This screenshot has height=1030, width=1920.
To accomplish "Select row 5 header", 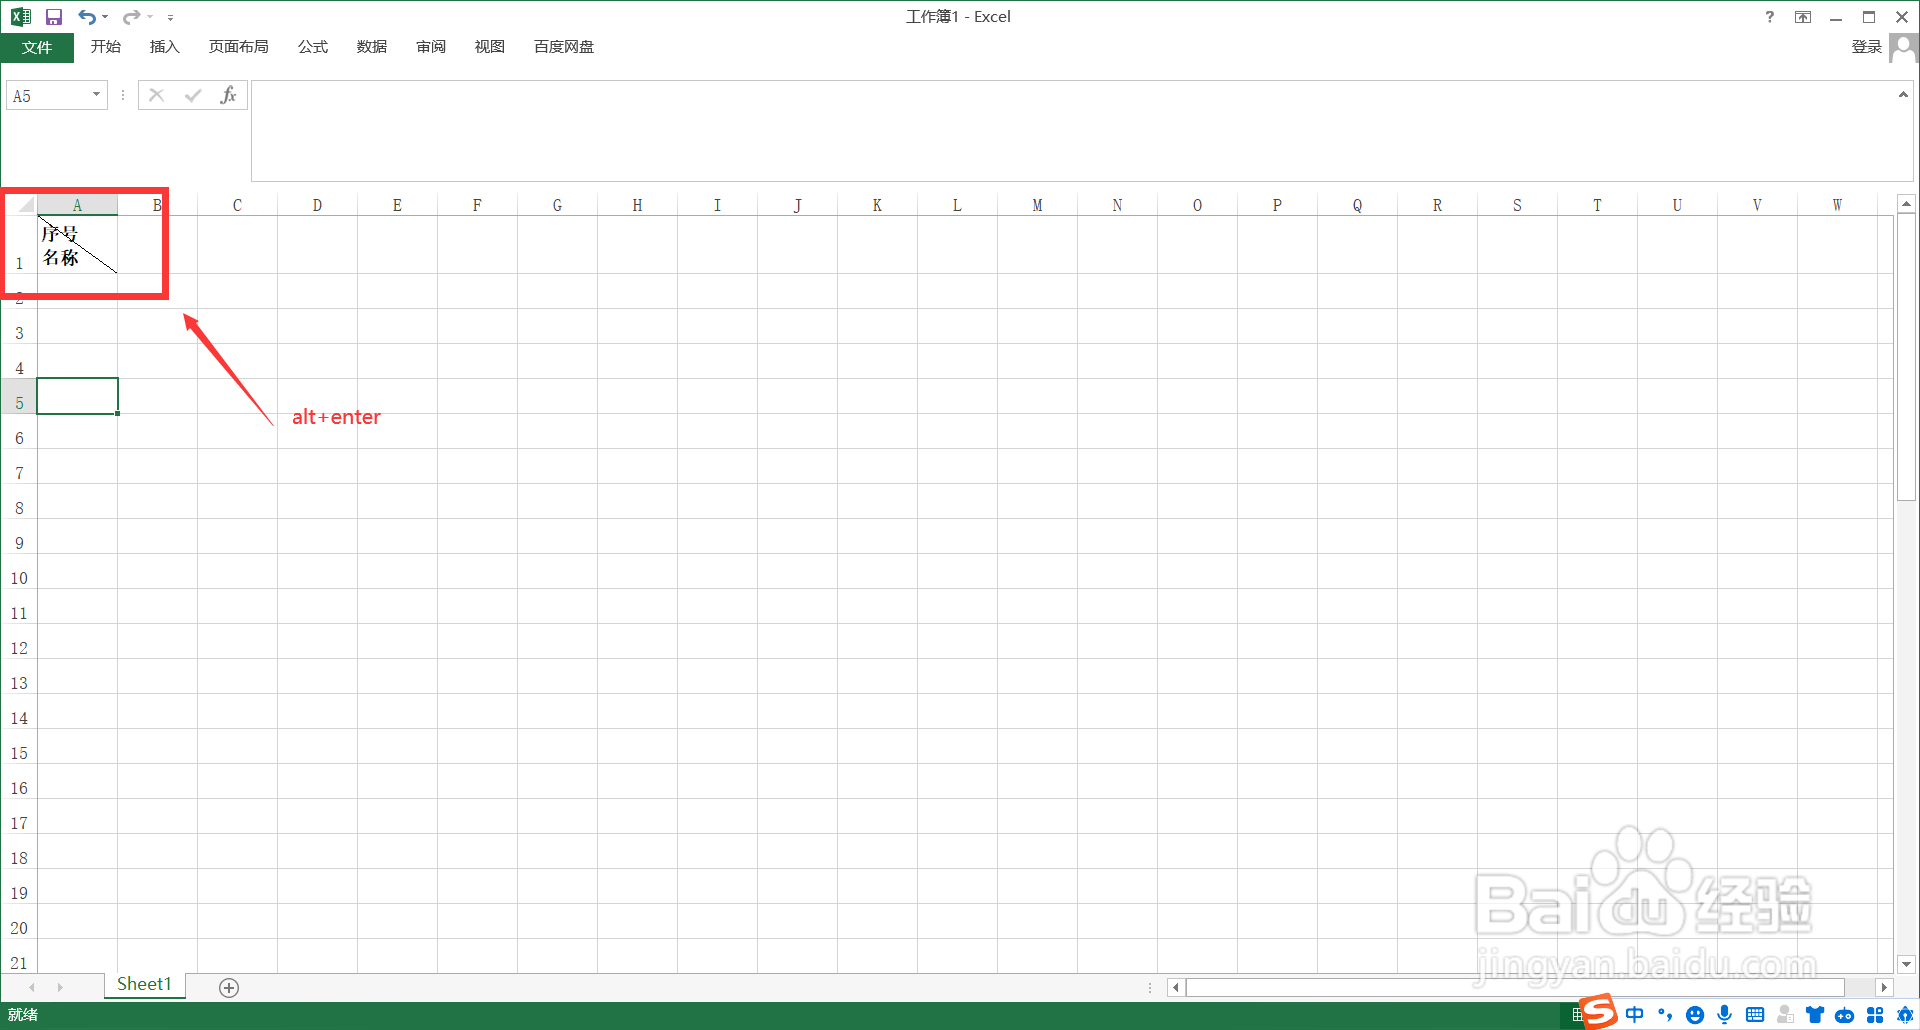I will (19, 396).
